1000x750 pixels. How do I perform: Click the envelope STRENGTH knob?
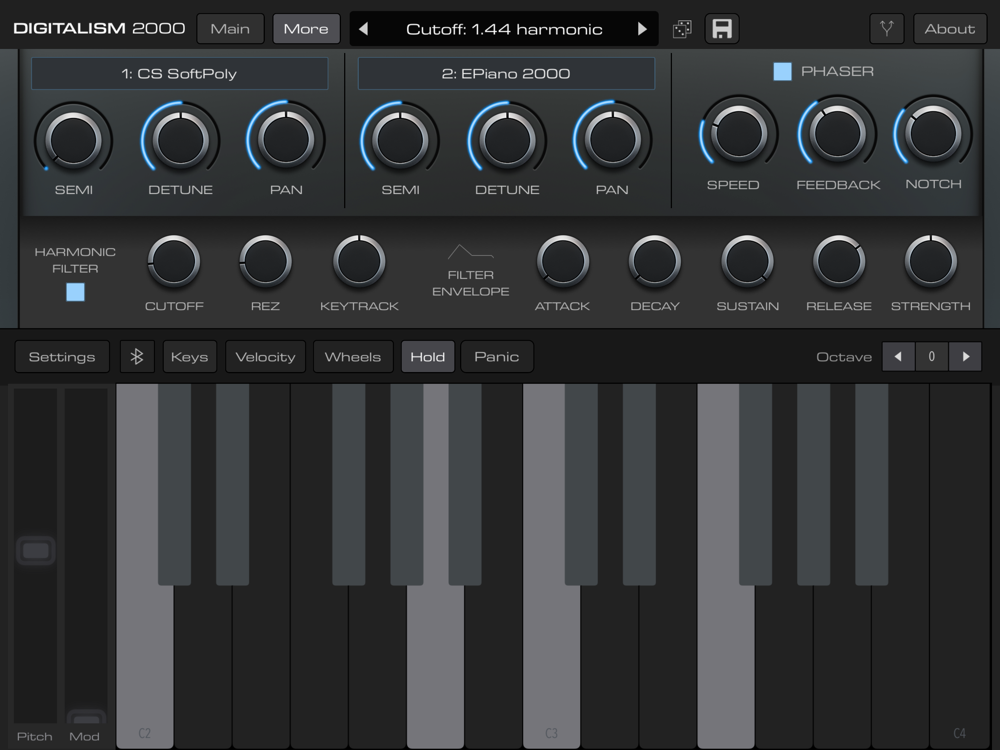click(930, 261)
